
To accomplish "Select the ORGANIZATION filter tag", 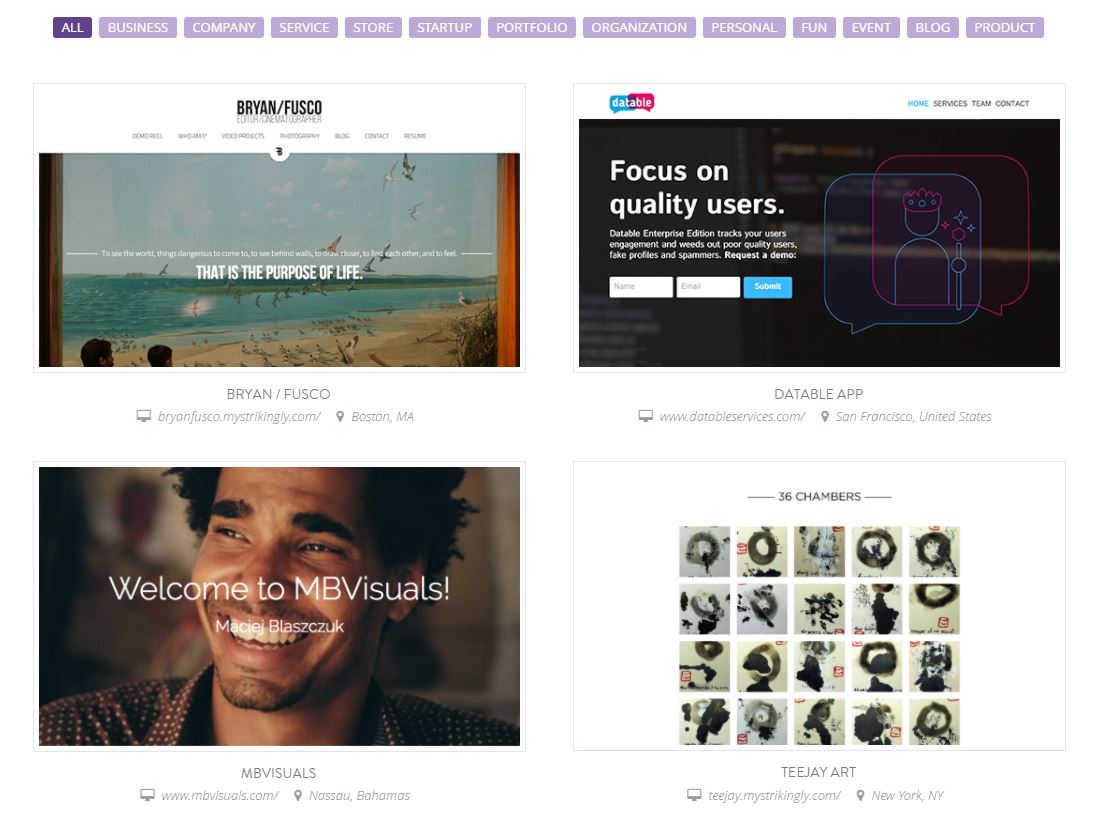I will pyautogui.click(x=639, y=27).
